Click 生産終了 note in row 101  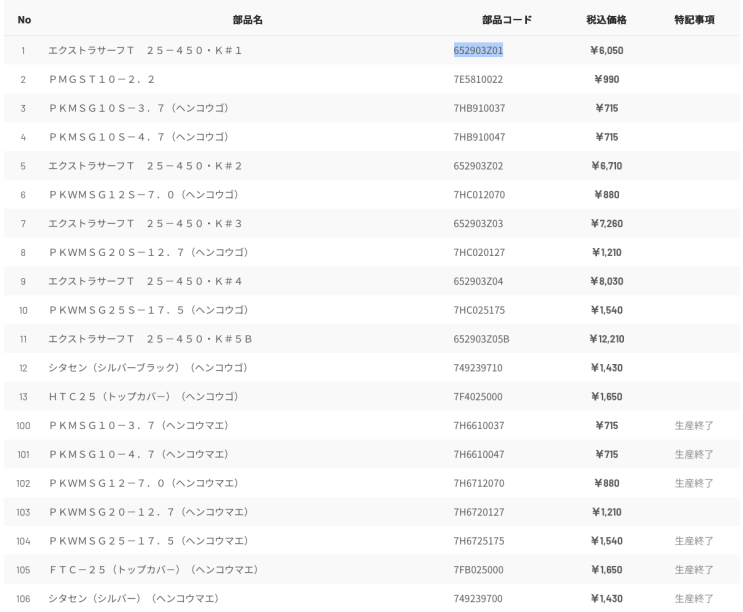[694, 454]
